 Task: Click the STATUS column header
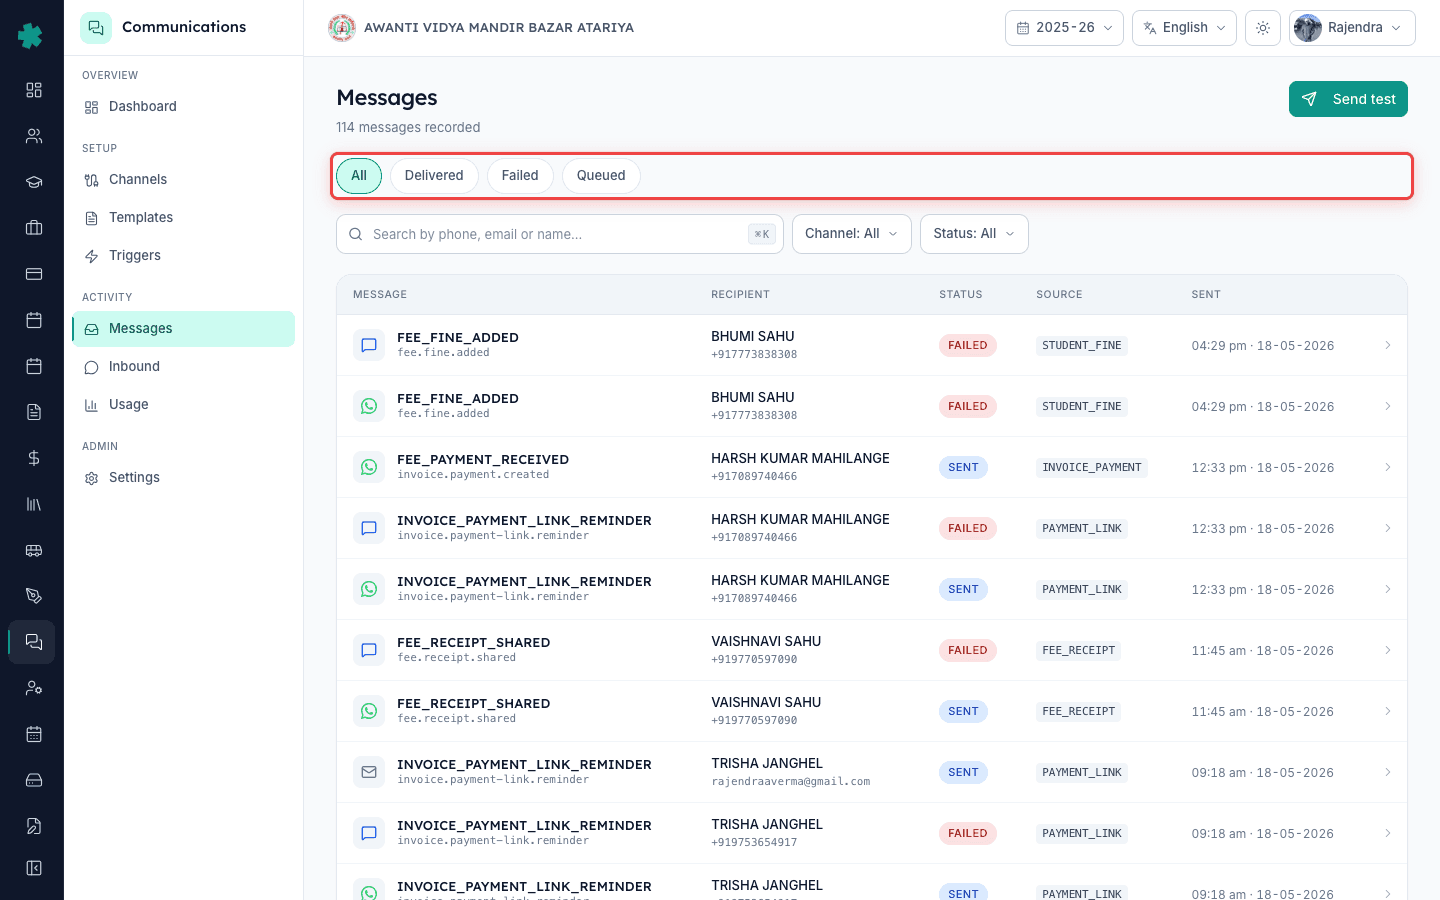(961, 295)
